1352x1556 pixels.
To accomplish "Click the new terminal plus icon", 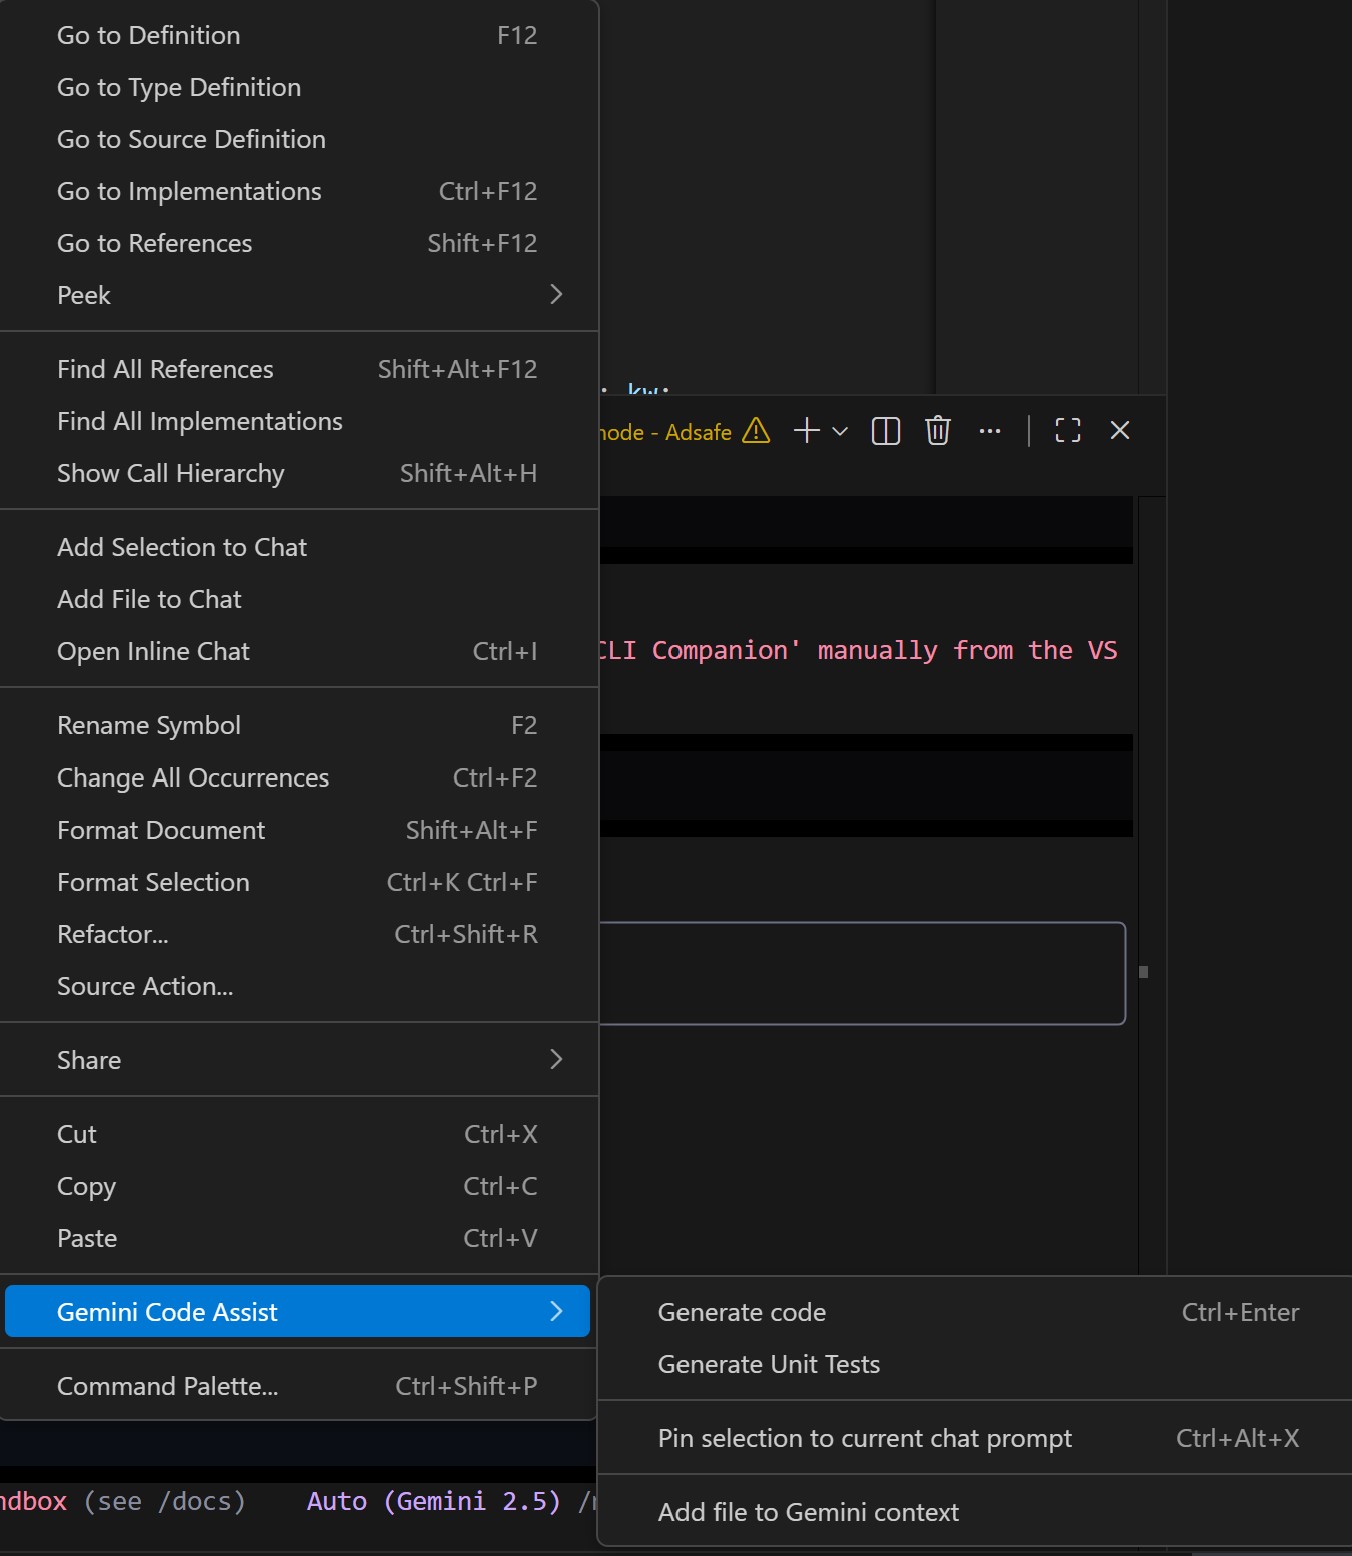I will click(x=806, y=431).
